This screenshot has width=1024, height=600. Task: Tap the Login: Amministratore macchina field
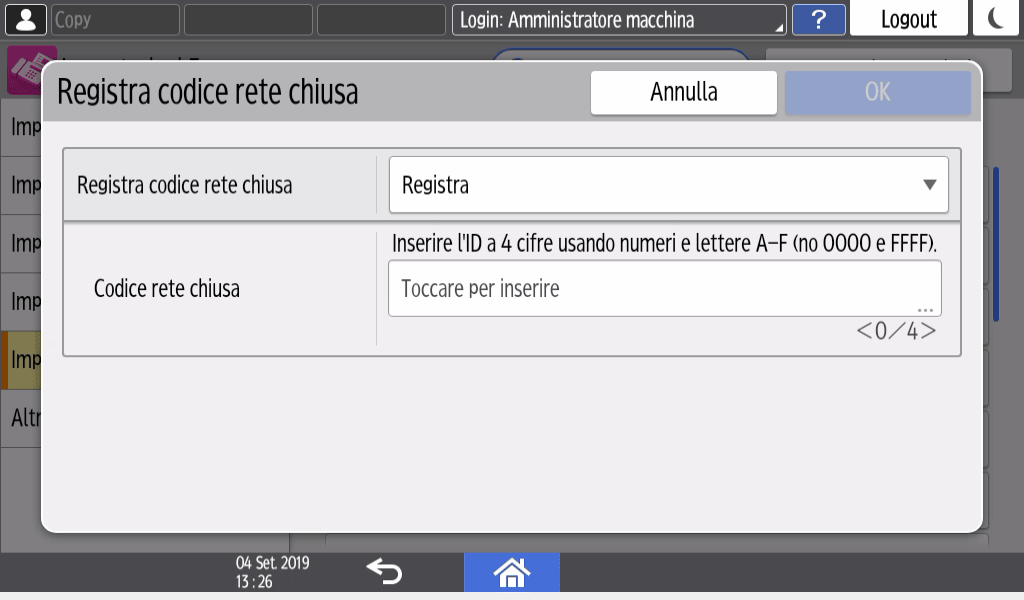pyautogui.click(x=619, y=20)
